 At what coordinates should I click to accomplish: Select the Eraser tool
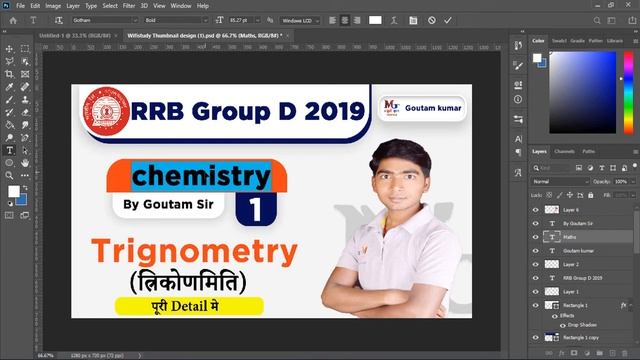(25, 112)
